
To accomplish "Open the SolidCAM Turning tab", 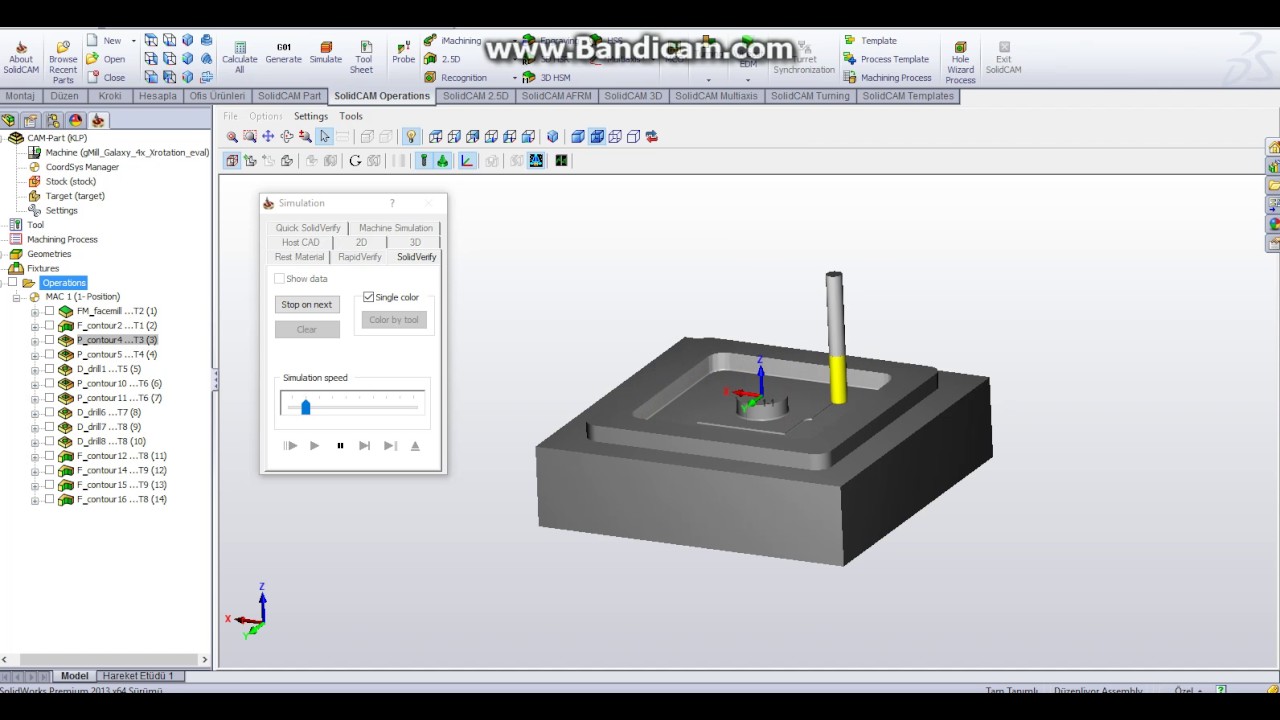I will (x=810, y=96).
